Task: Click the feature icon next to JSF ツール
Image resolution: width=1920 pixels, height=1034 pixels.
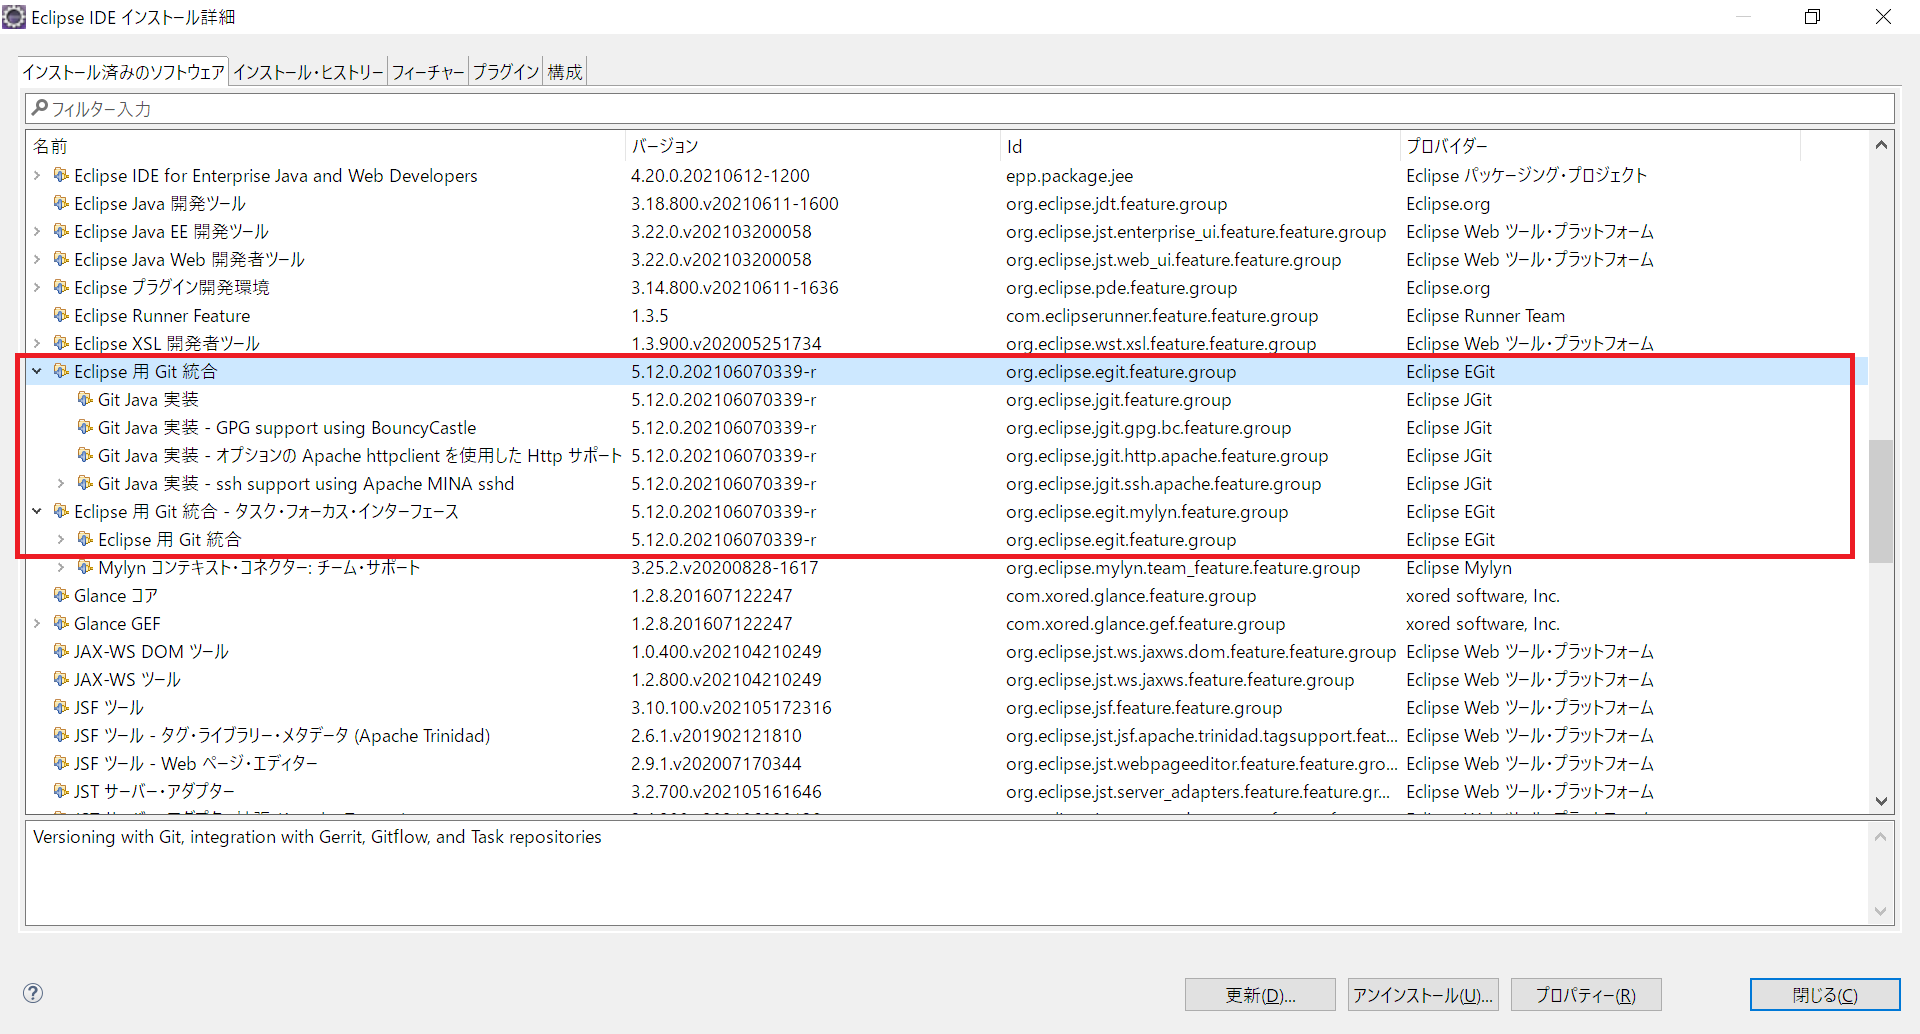Action: point(60,707)
